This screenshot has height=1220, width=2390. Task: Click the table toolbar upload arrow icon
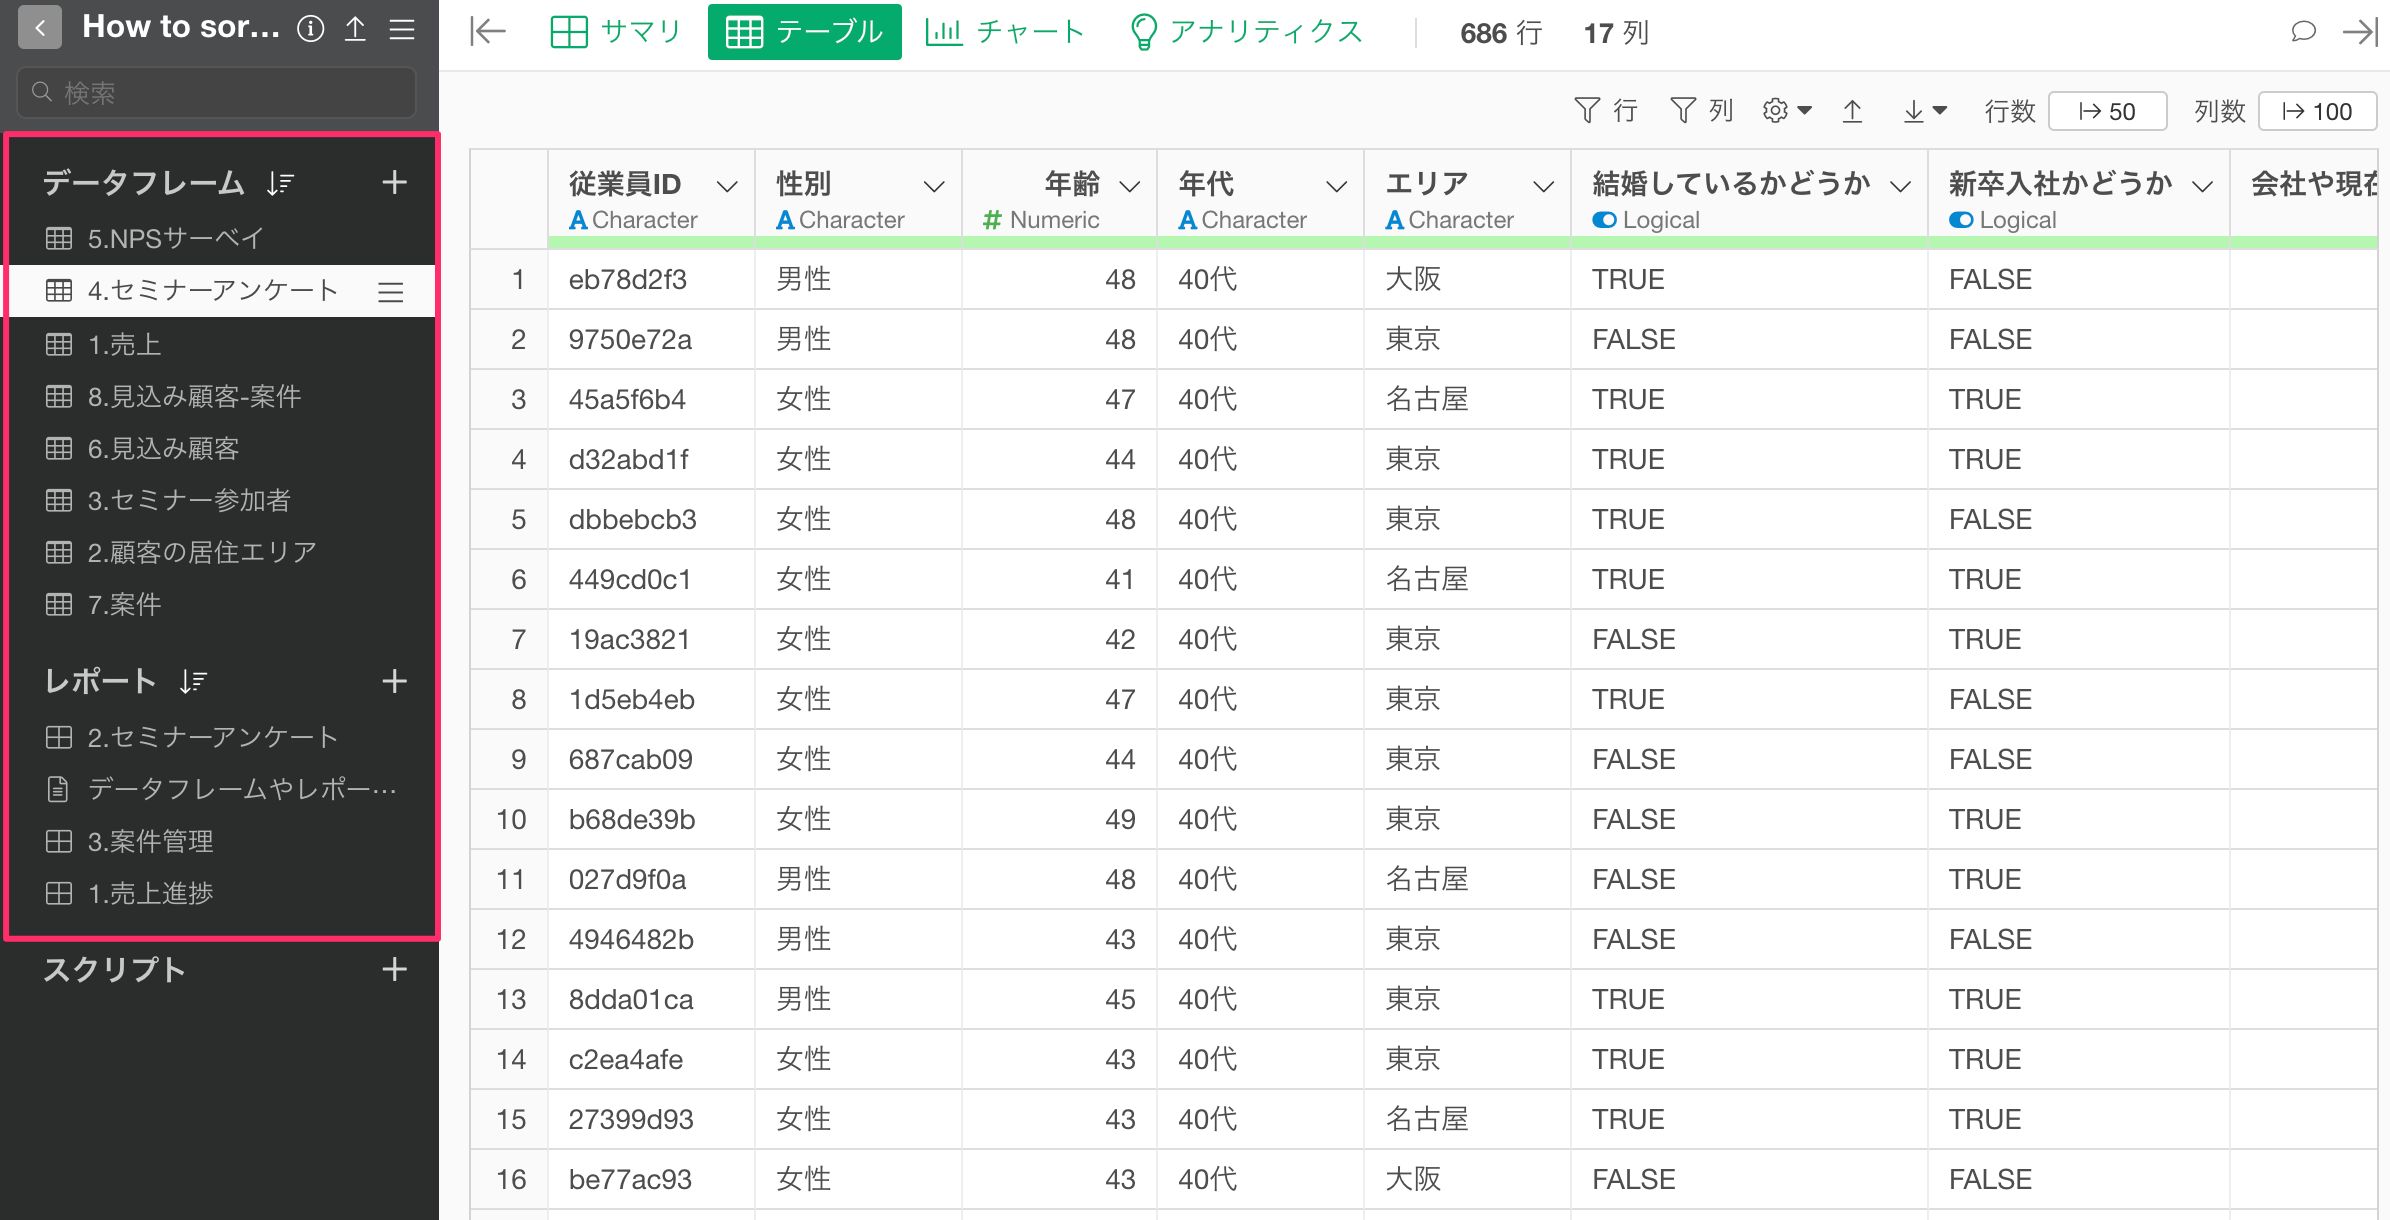coord(1852,111)
